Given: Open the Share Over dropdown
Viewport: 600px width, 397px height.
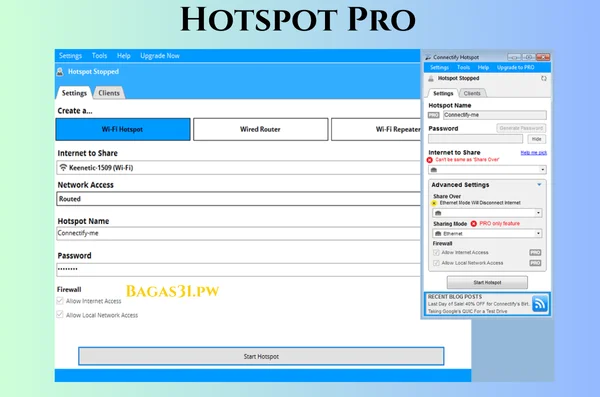Looking at the screenshot, I should 487,213.
